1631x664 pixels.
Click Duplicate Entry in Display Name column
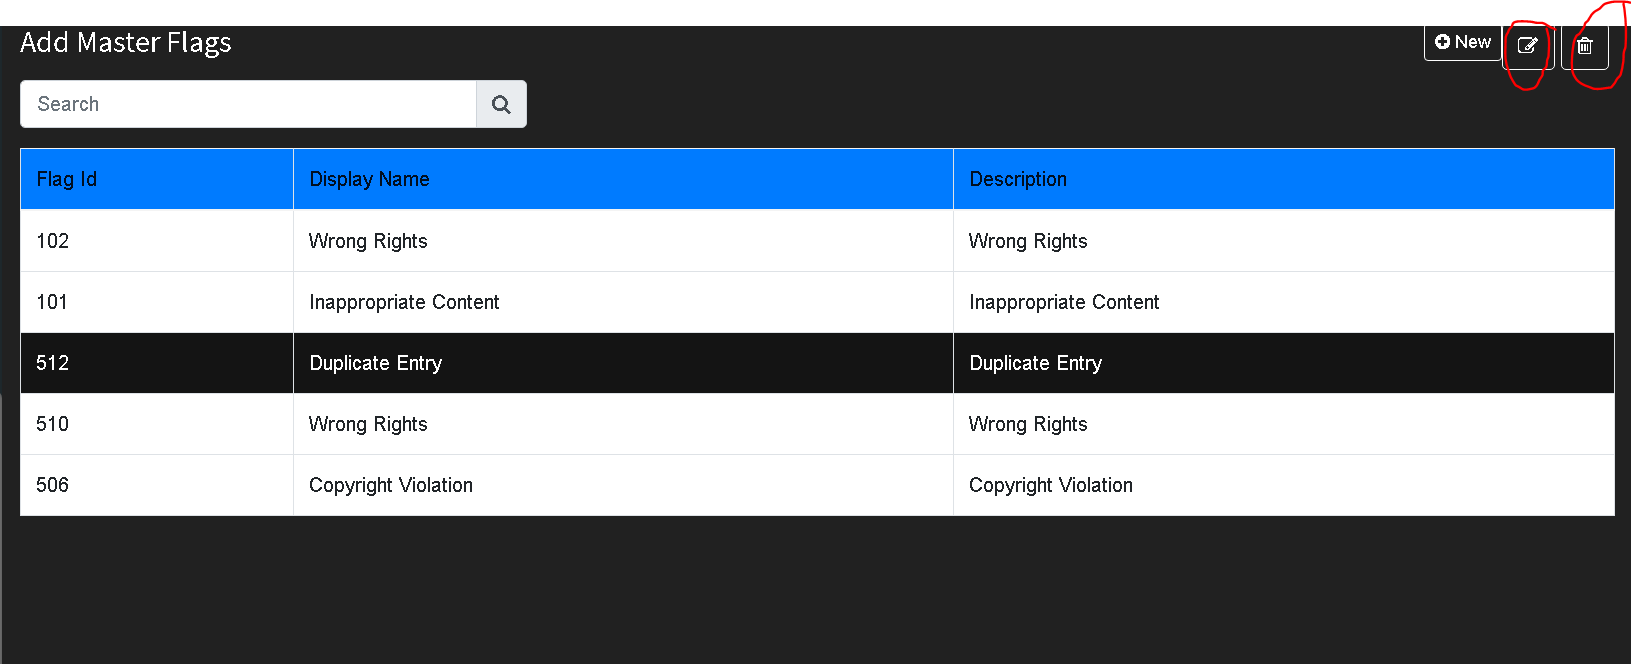pos(376,363)
